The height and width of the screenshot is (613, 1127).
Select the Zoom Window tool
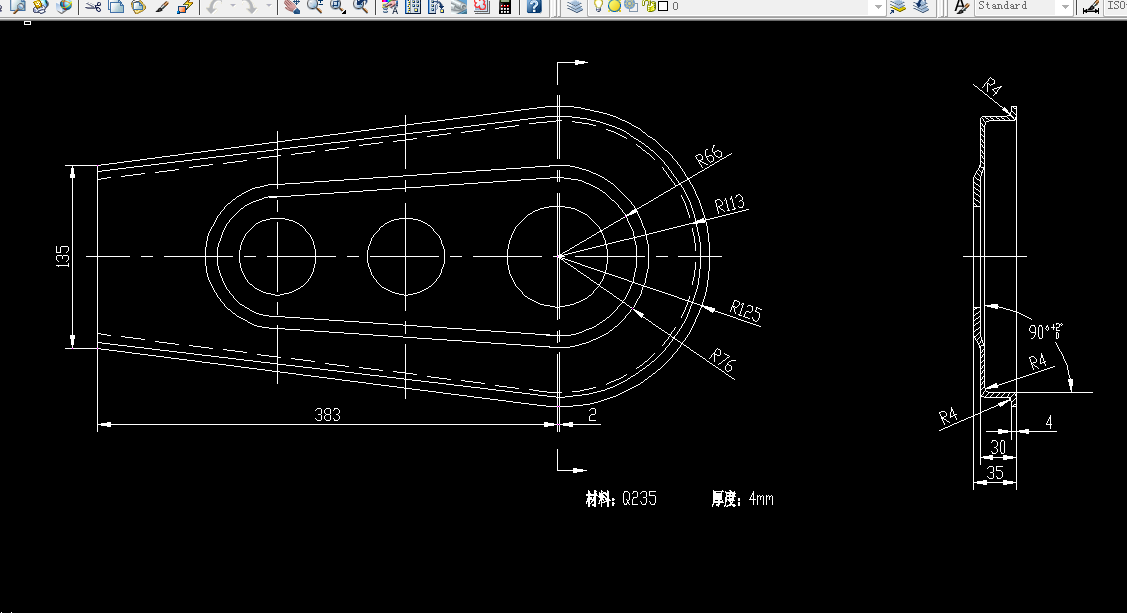coord(338,6)
